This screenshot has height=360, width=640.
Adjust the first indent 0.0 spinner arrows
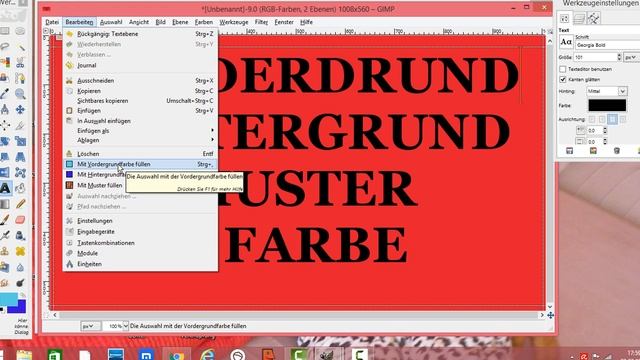[605, 131]
